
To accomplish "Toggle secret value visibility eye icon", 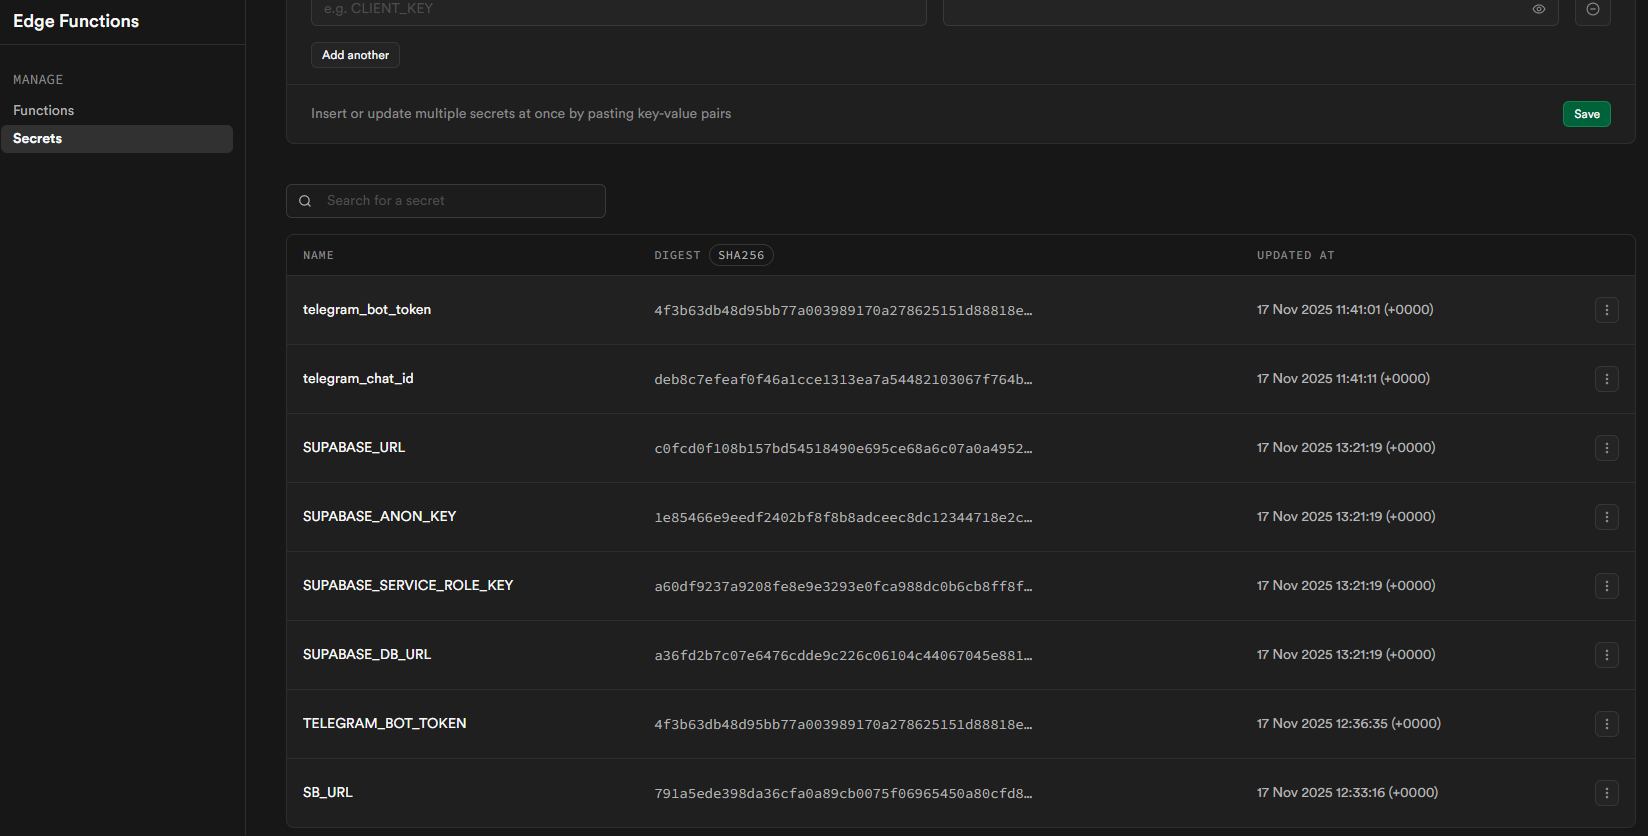I will (1539, 9).
